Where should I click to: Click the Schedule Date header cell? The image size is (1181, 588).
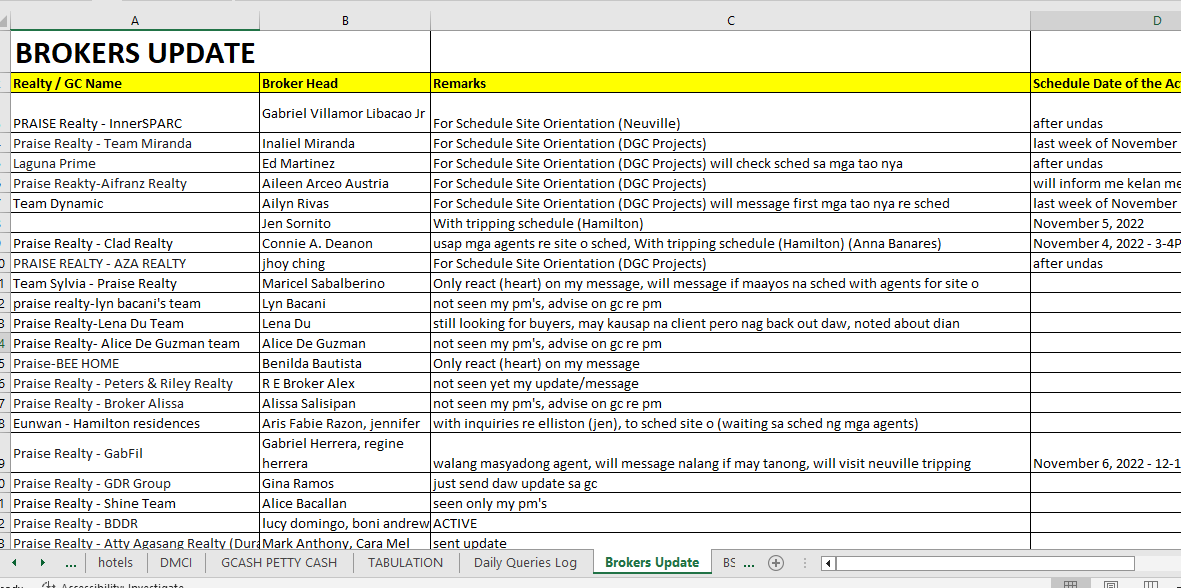point(1105,84)
